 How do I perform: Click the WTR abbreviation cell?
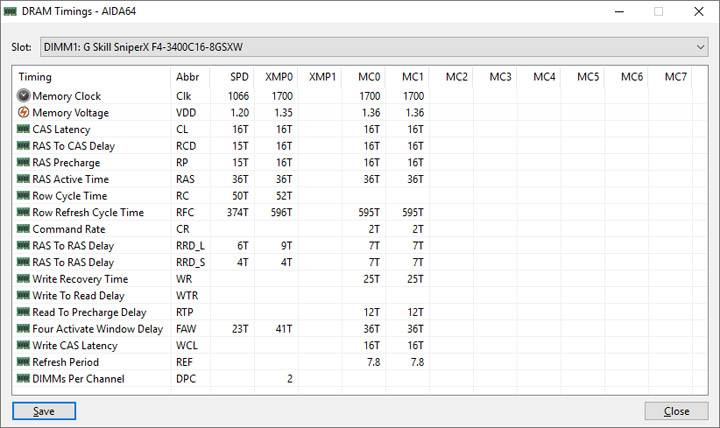point(187,295)
